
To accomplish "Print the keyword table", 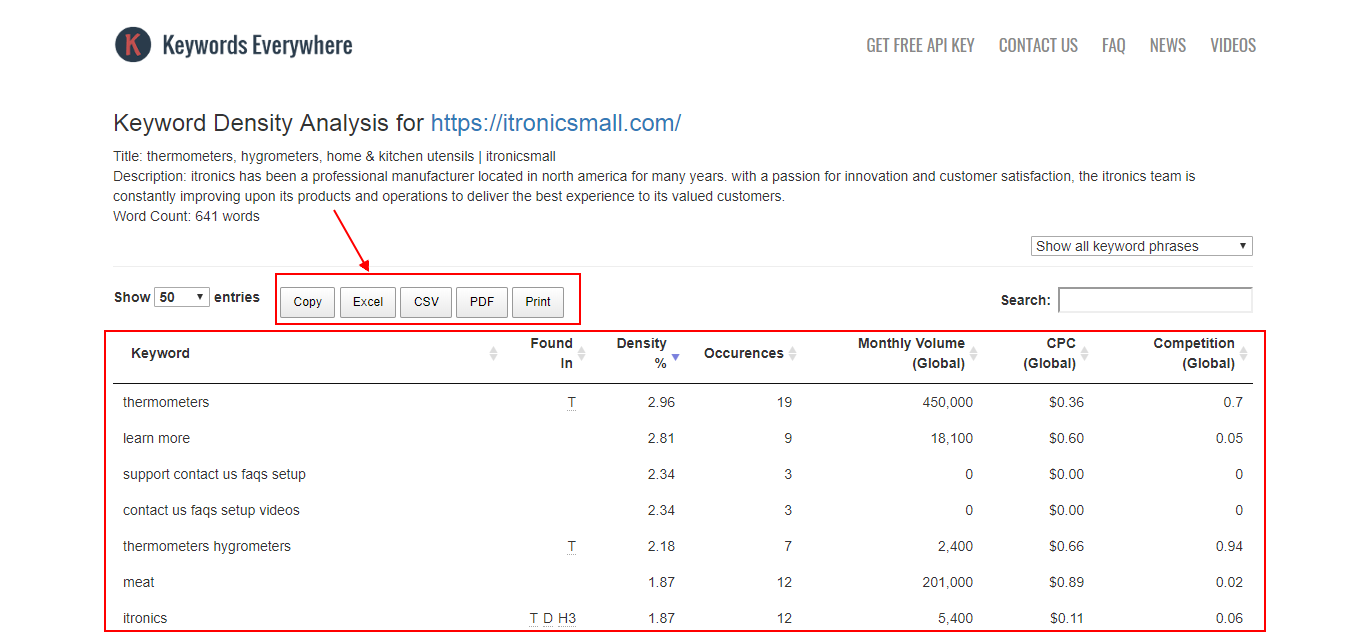I will 538,302.
